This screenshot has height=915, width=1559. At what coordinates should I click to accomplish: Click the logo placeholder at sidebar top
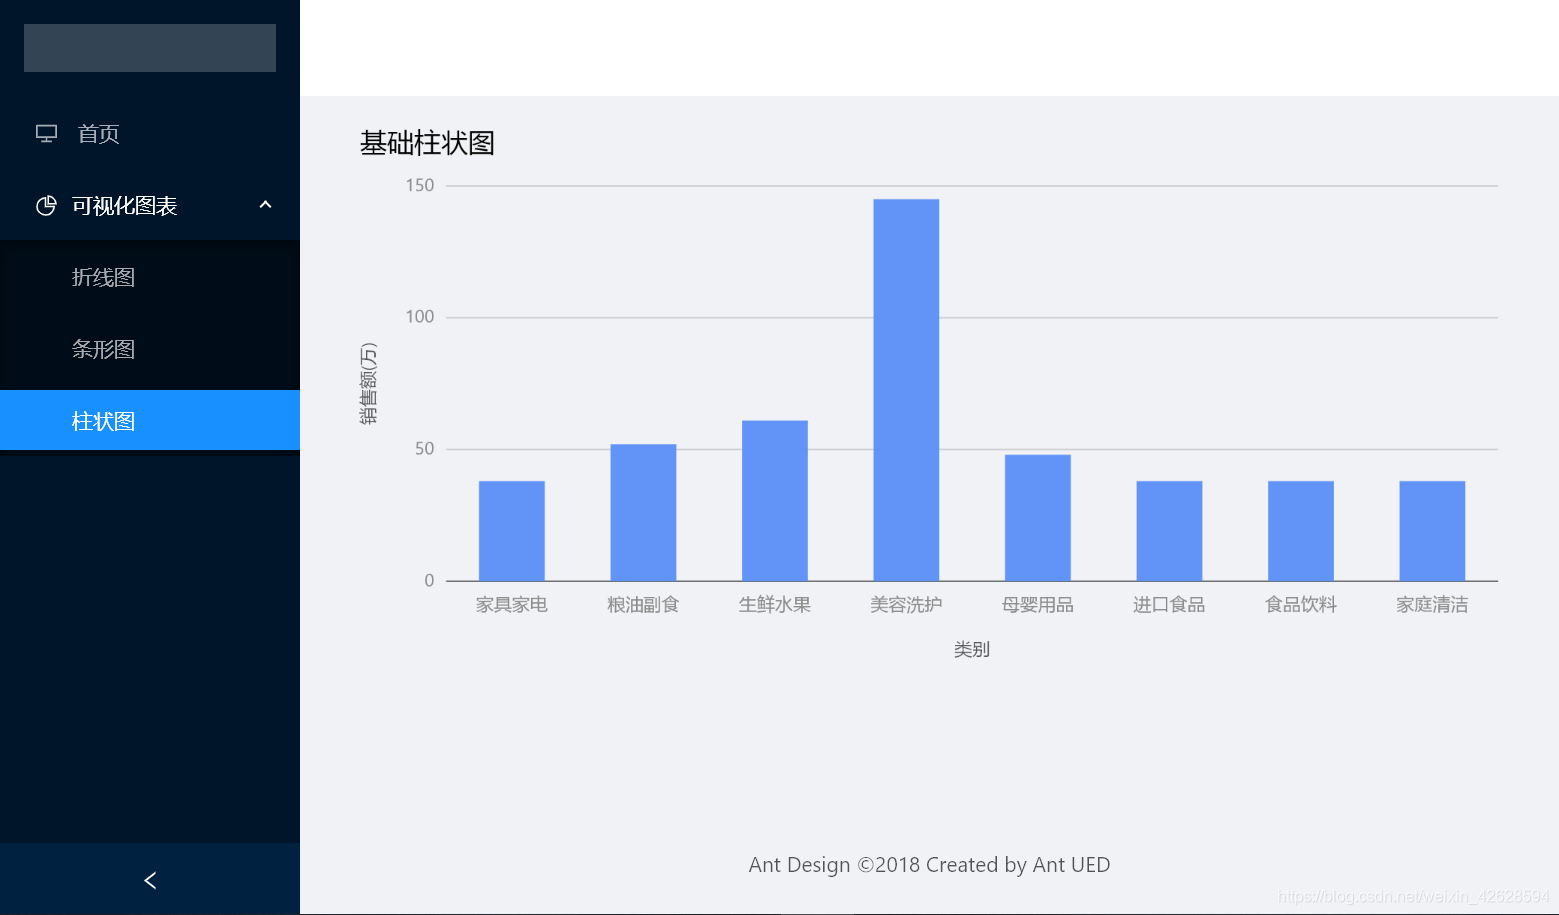pyautogui.click(x=150, y=48)
